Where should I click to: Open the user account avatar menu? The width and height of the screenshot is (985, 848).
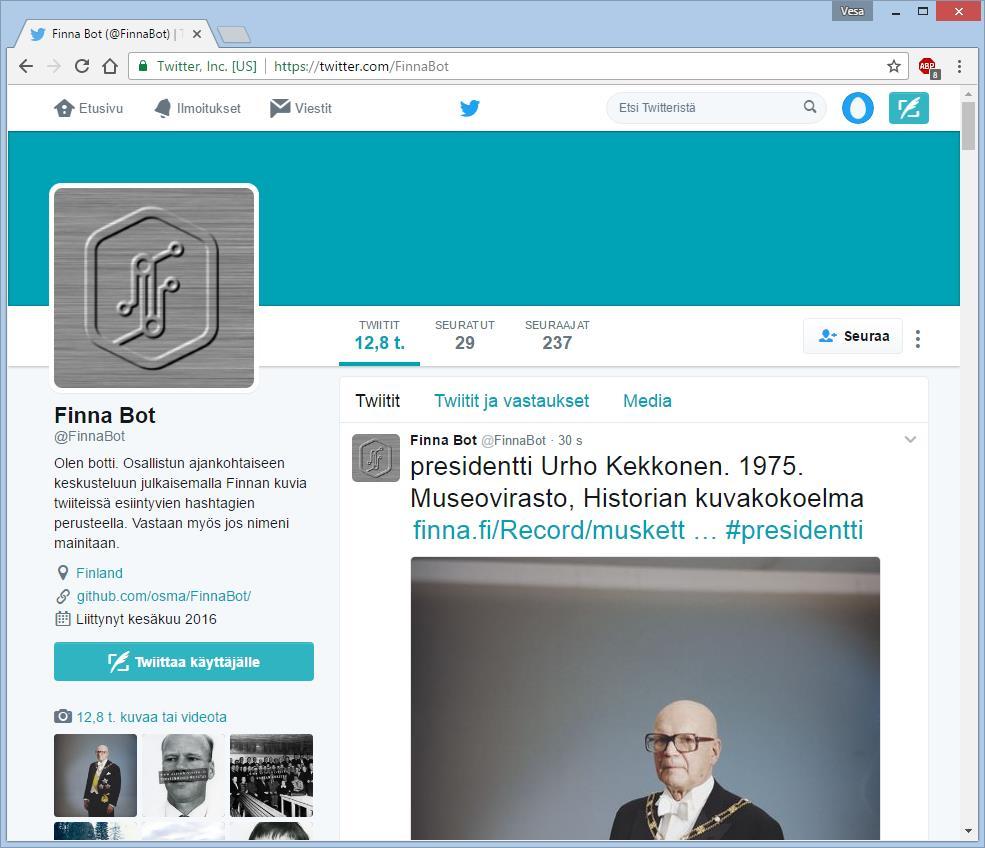857,107
